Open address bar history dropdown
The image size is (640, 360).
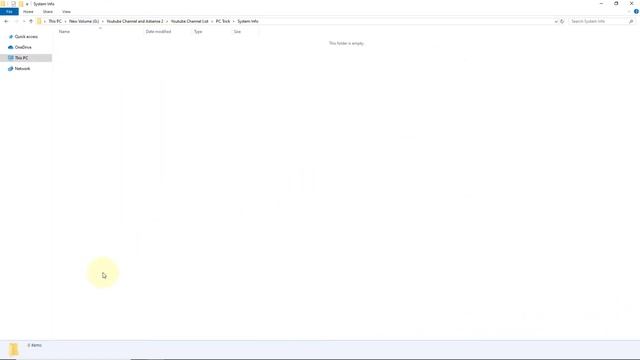pyautogui.click(x=556, y=21)
